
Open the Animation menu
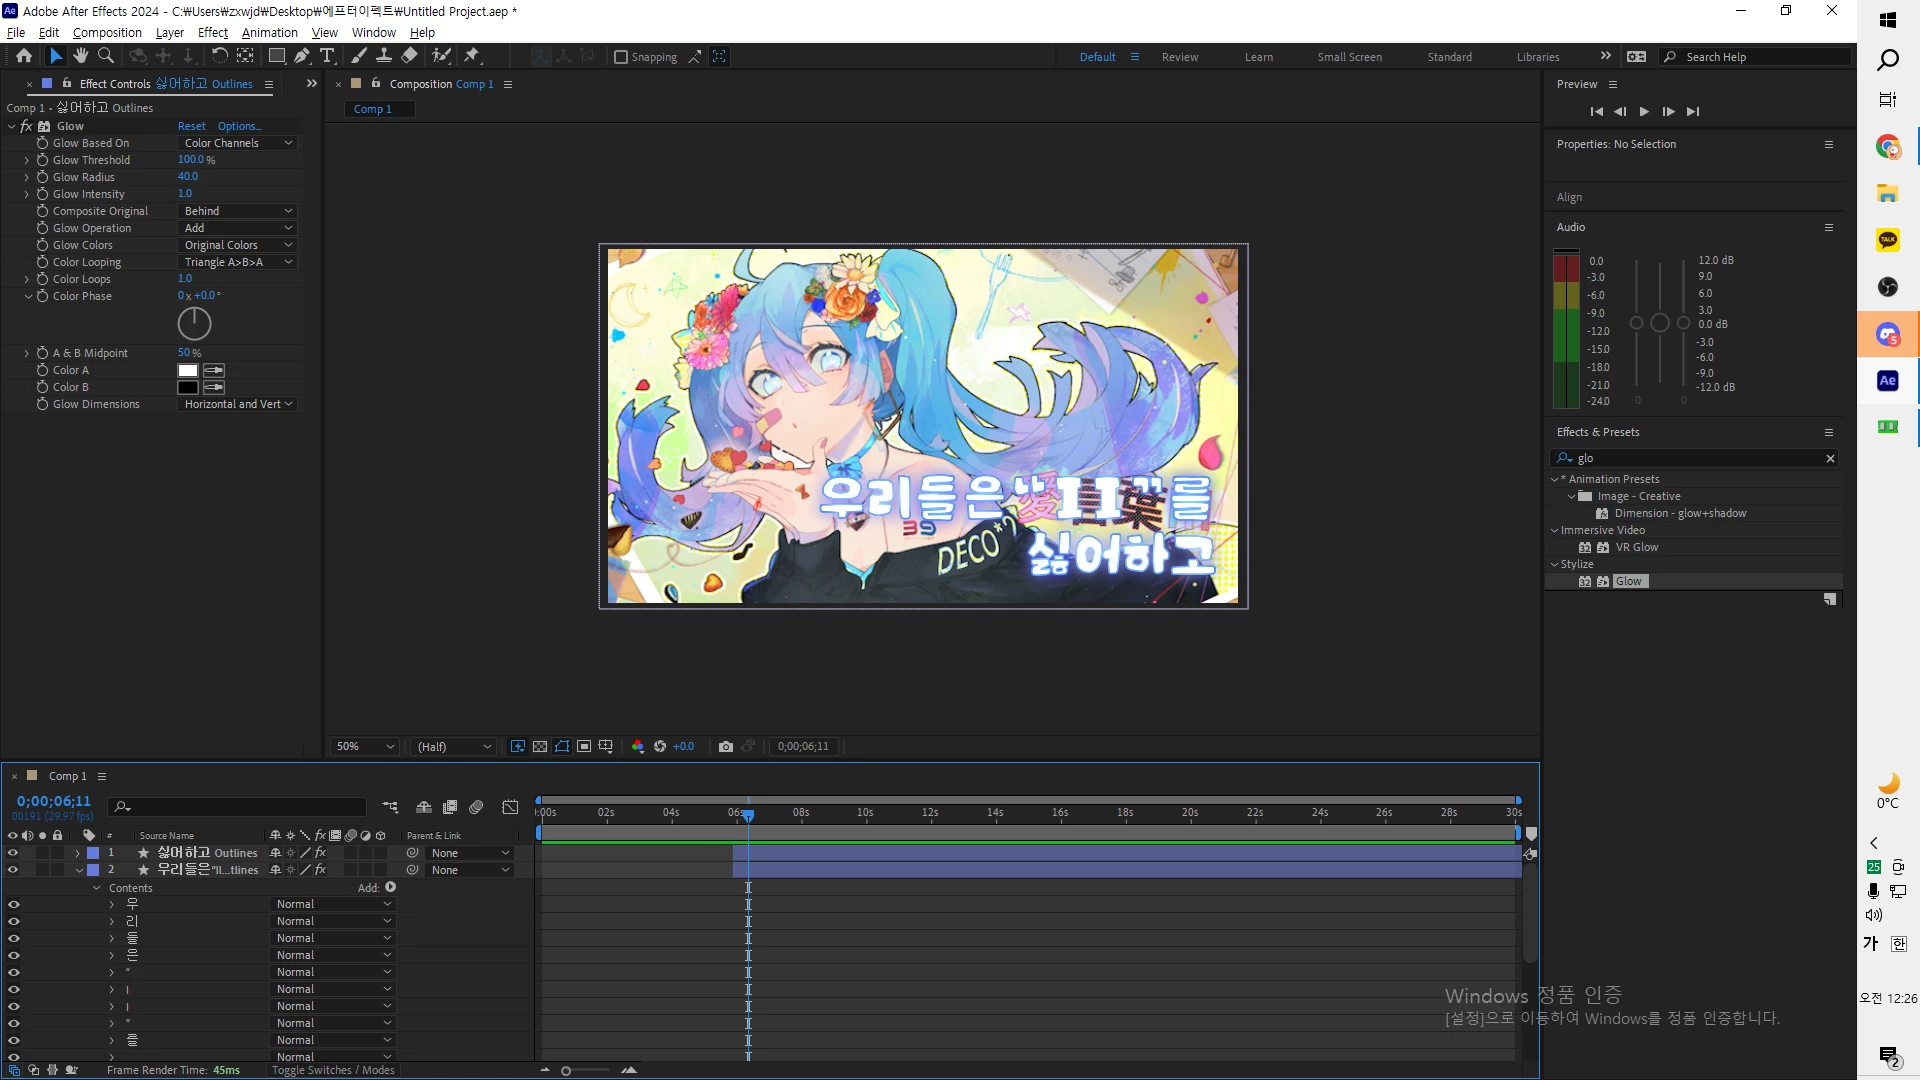click(x=269, y=32)
